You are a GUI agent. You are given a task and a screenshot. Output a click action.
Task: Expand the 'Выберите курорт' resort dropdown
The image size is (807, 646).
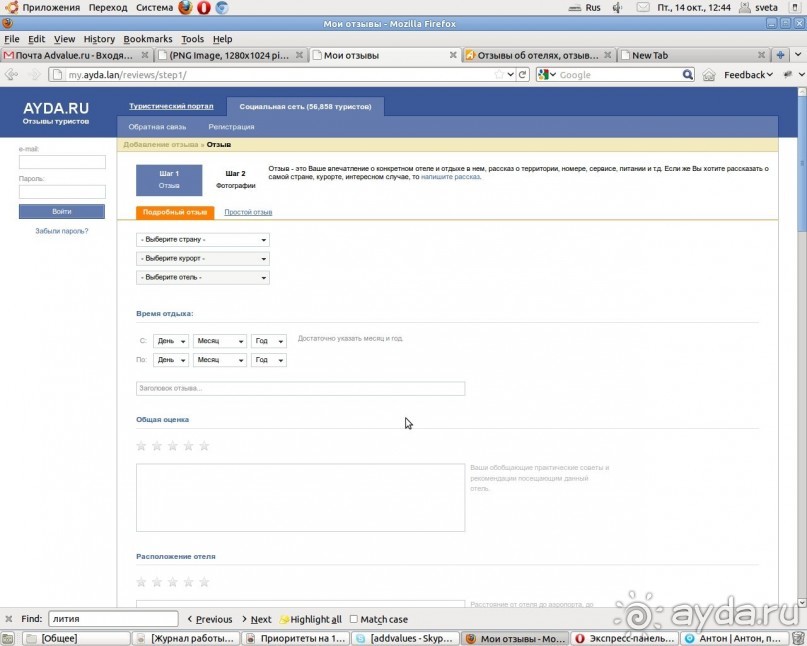(x=203, y=259)
